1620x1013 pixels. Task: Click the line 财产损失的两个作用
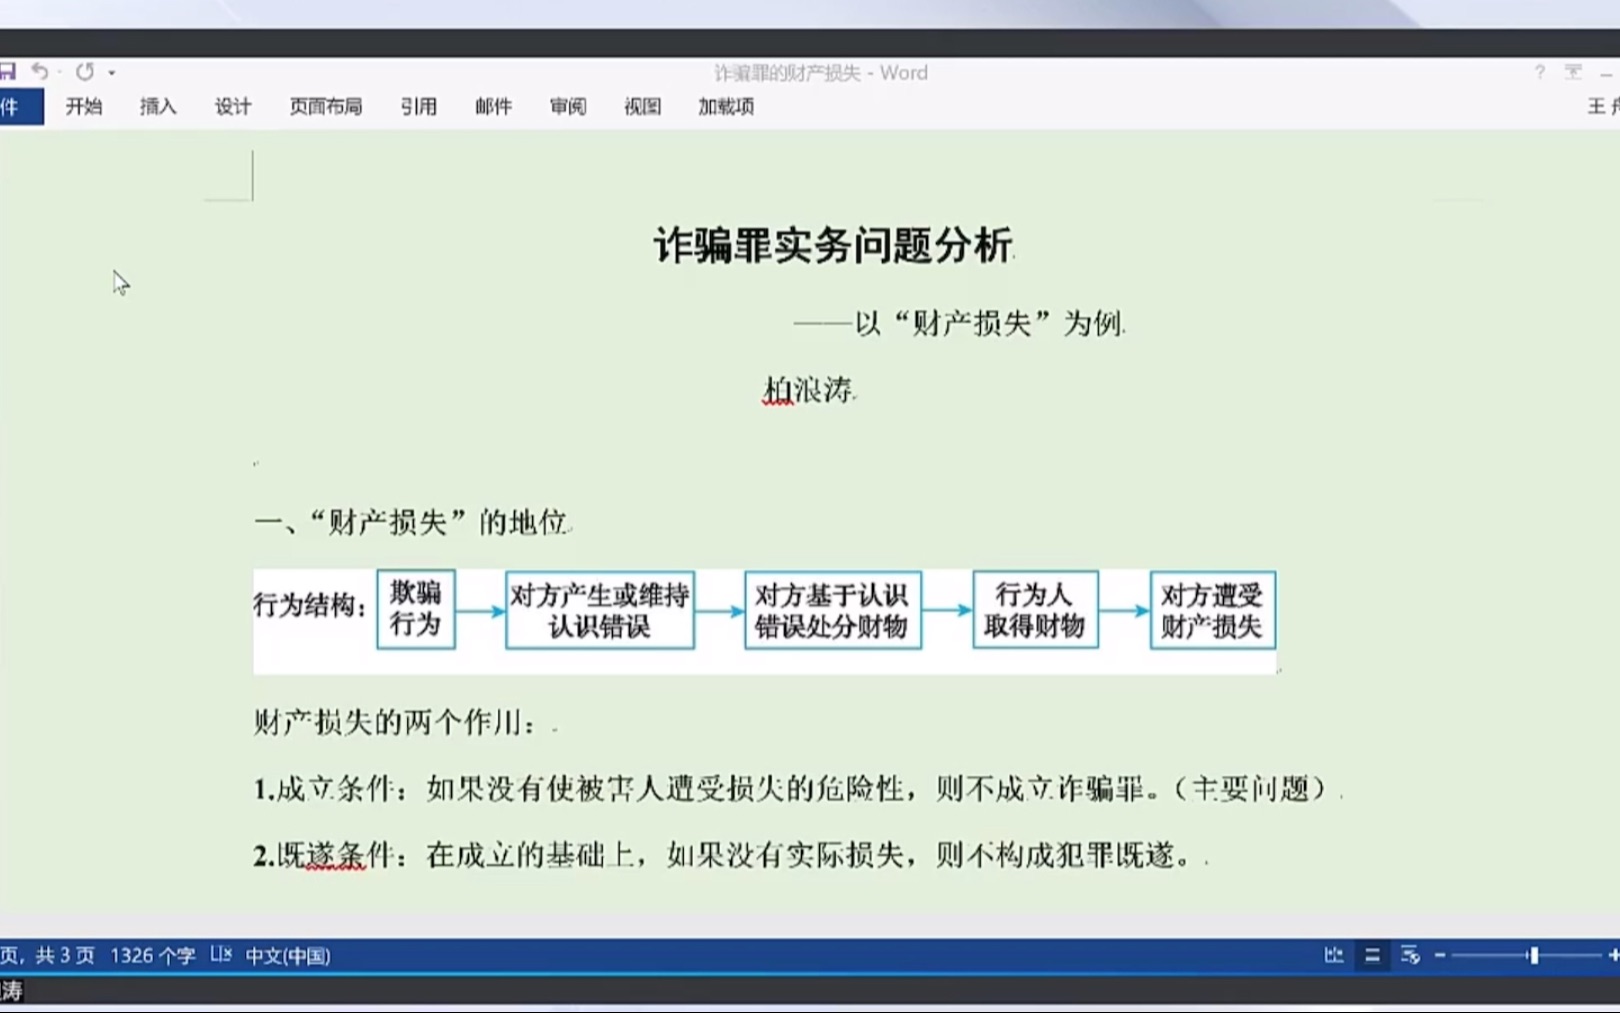tap(396, 722)
